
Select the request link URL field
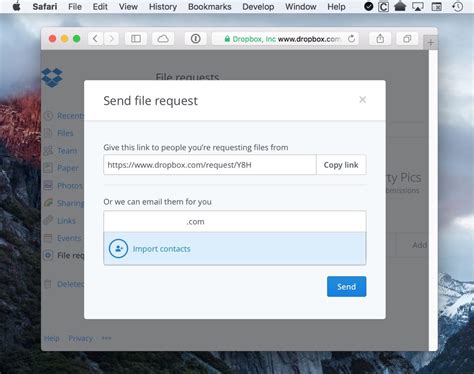[210, 165]
